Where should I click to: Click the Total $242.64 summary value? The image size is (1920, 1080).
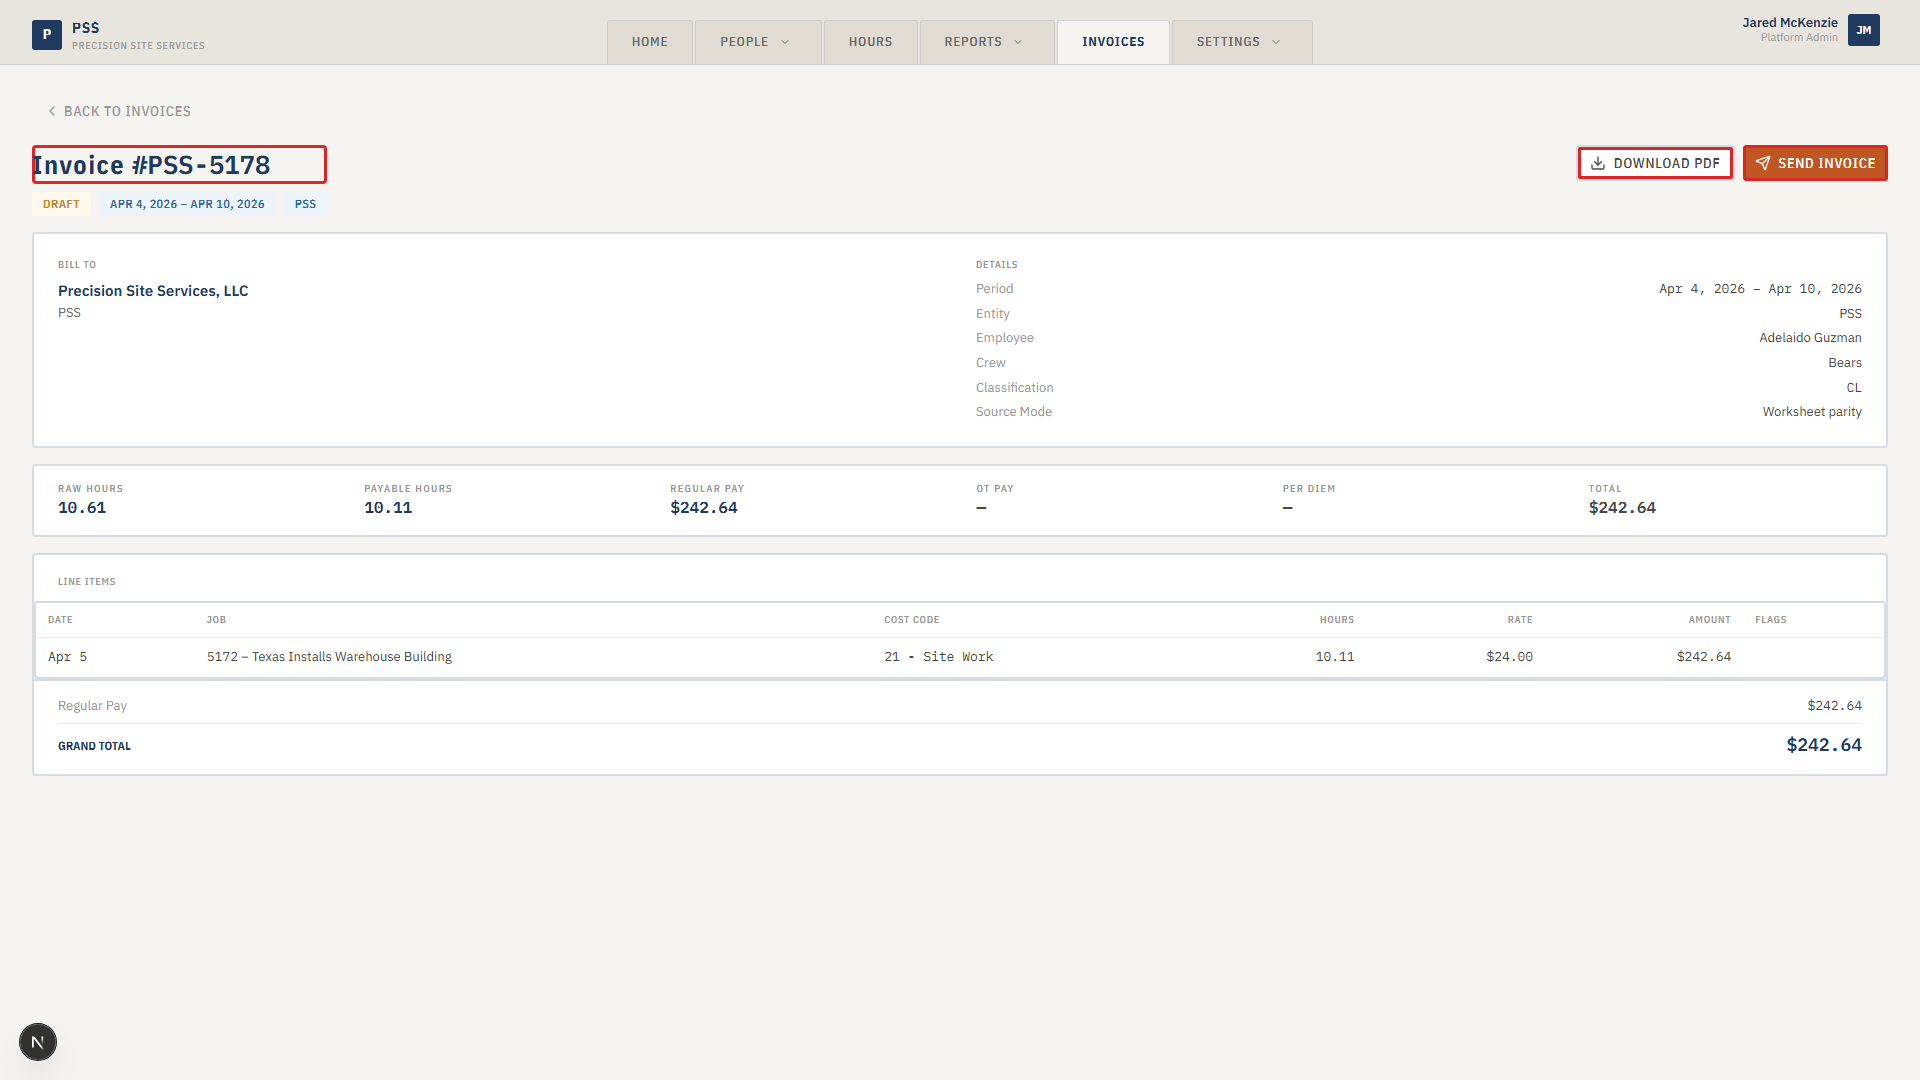pos(1622,508)
